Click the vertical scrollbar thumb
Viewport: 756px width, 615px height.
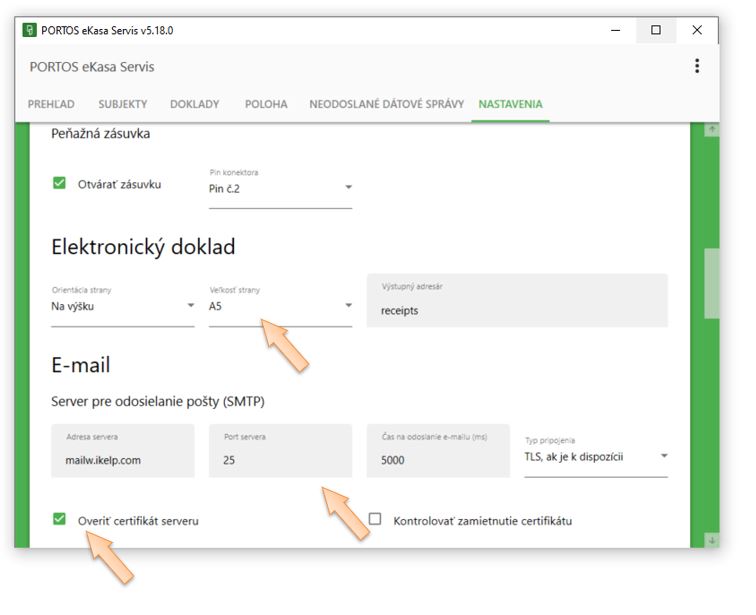click(x=712, y=282)
